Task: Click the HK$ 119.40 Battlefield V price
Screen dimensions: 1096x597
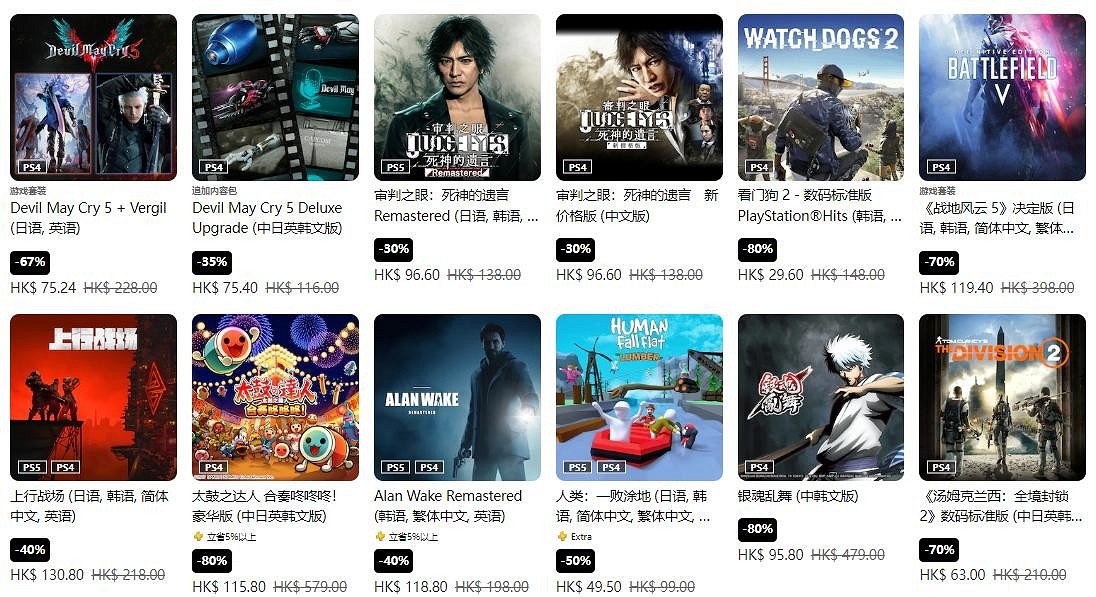Action: tap(955, 287)
